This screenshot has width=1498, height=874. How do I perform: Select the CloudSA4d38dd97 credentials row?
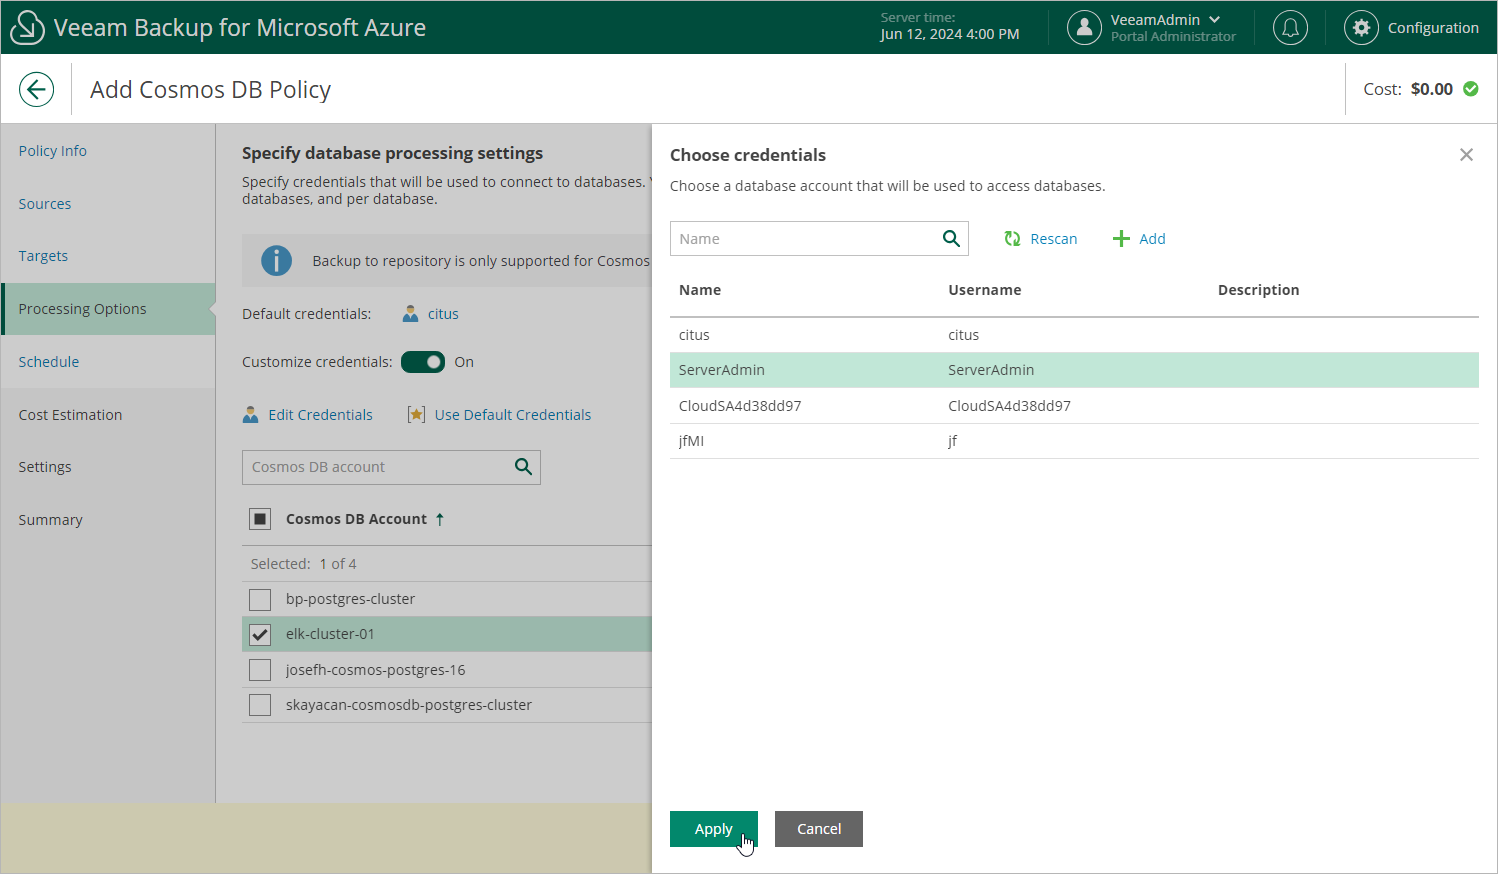(x=1074, y=406)
